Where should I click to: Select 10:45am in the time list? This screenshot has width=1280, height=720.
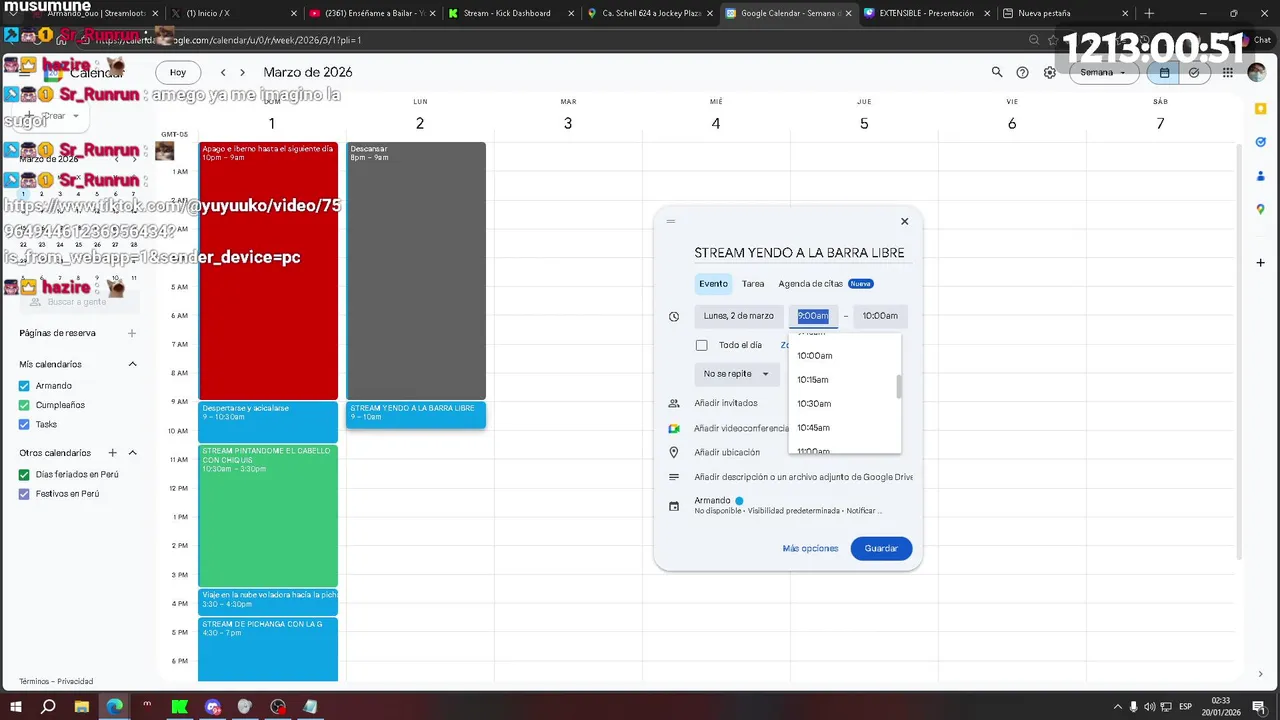[x=845, y=428]
